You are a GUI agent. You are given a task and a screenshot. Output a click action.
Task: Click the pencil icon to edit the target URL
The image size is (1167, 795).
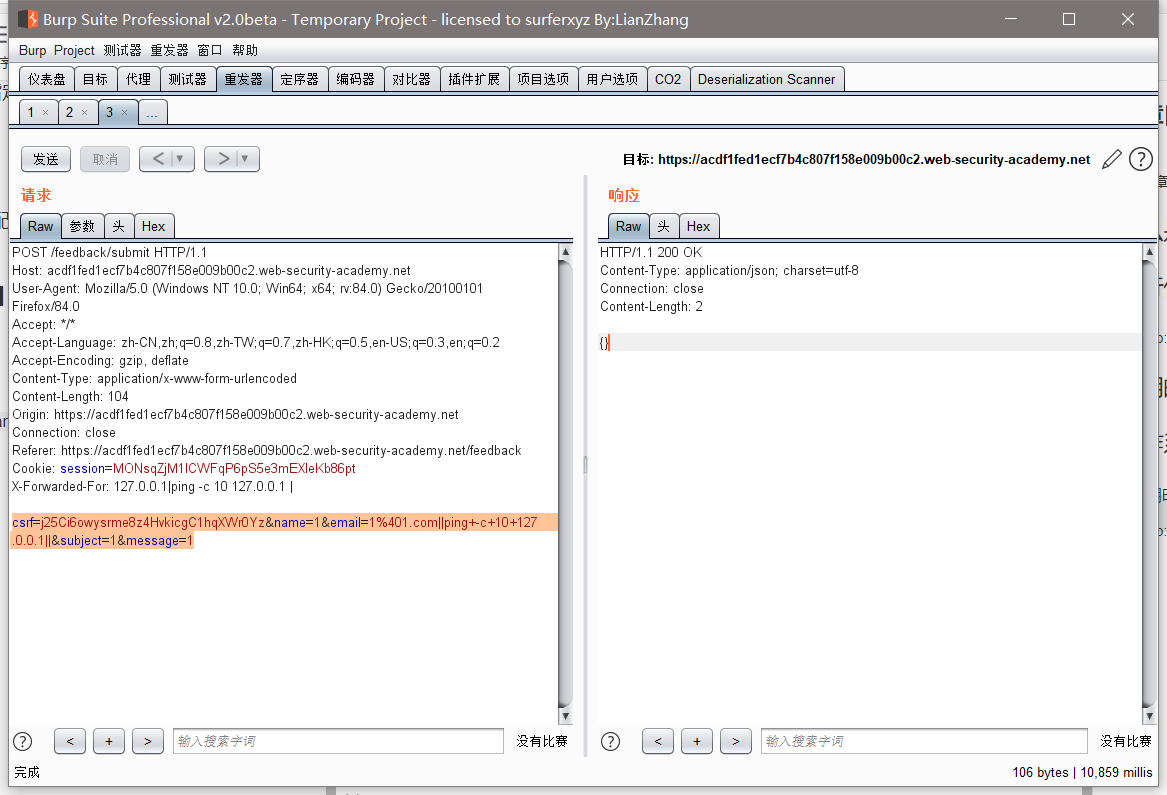point(1111,158)
